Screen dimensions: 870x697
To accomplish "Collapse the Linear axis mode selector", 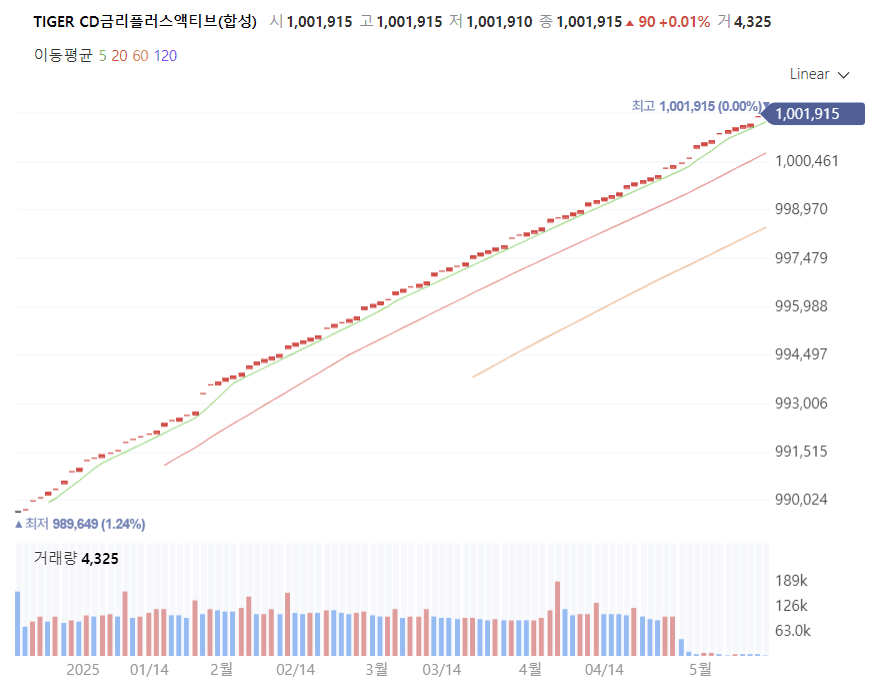I will pos(820,74).
